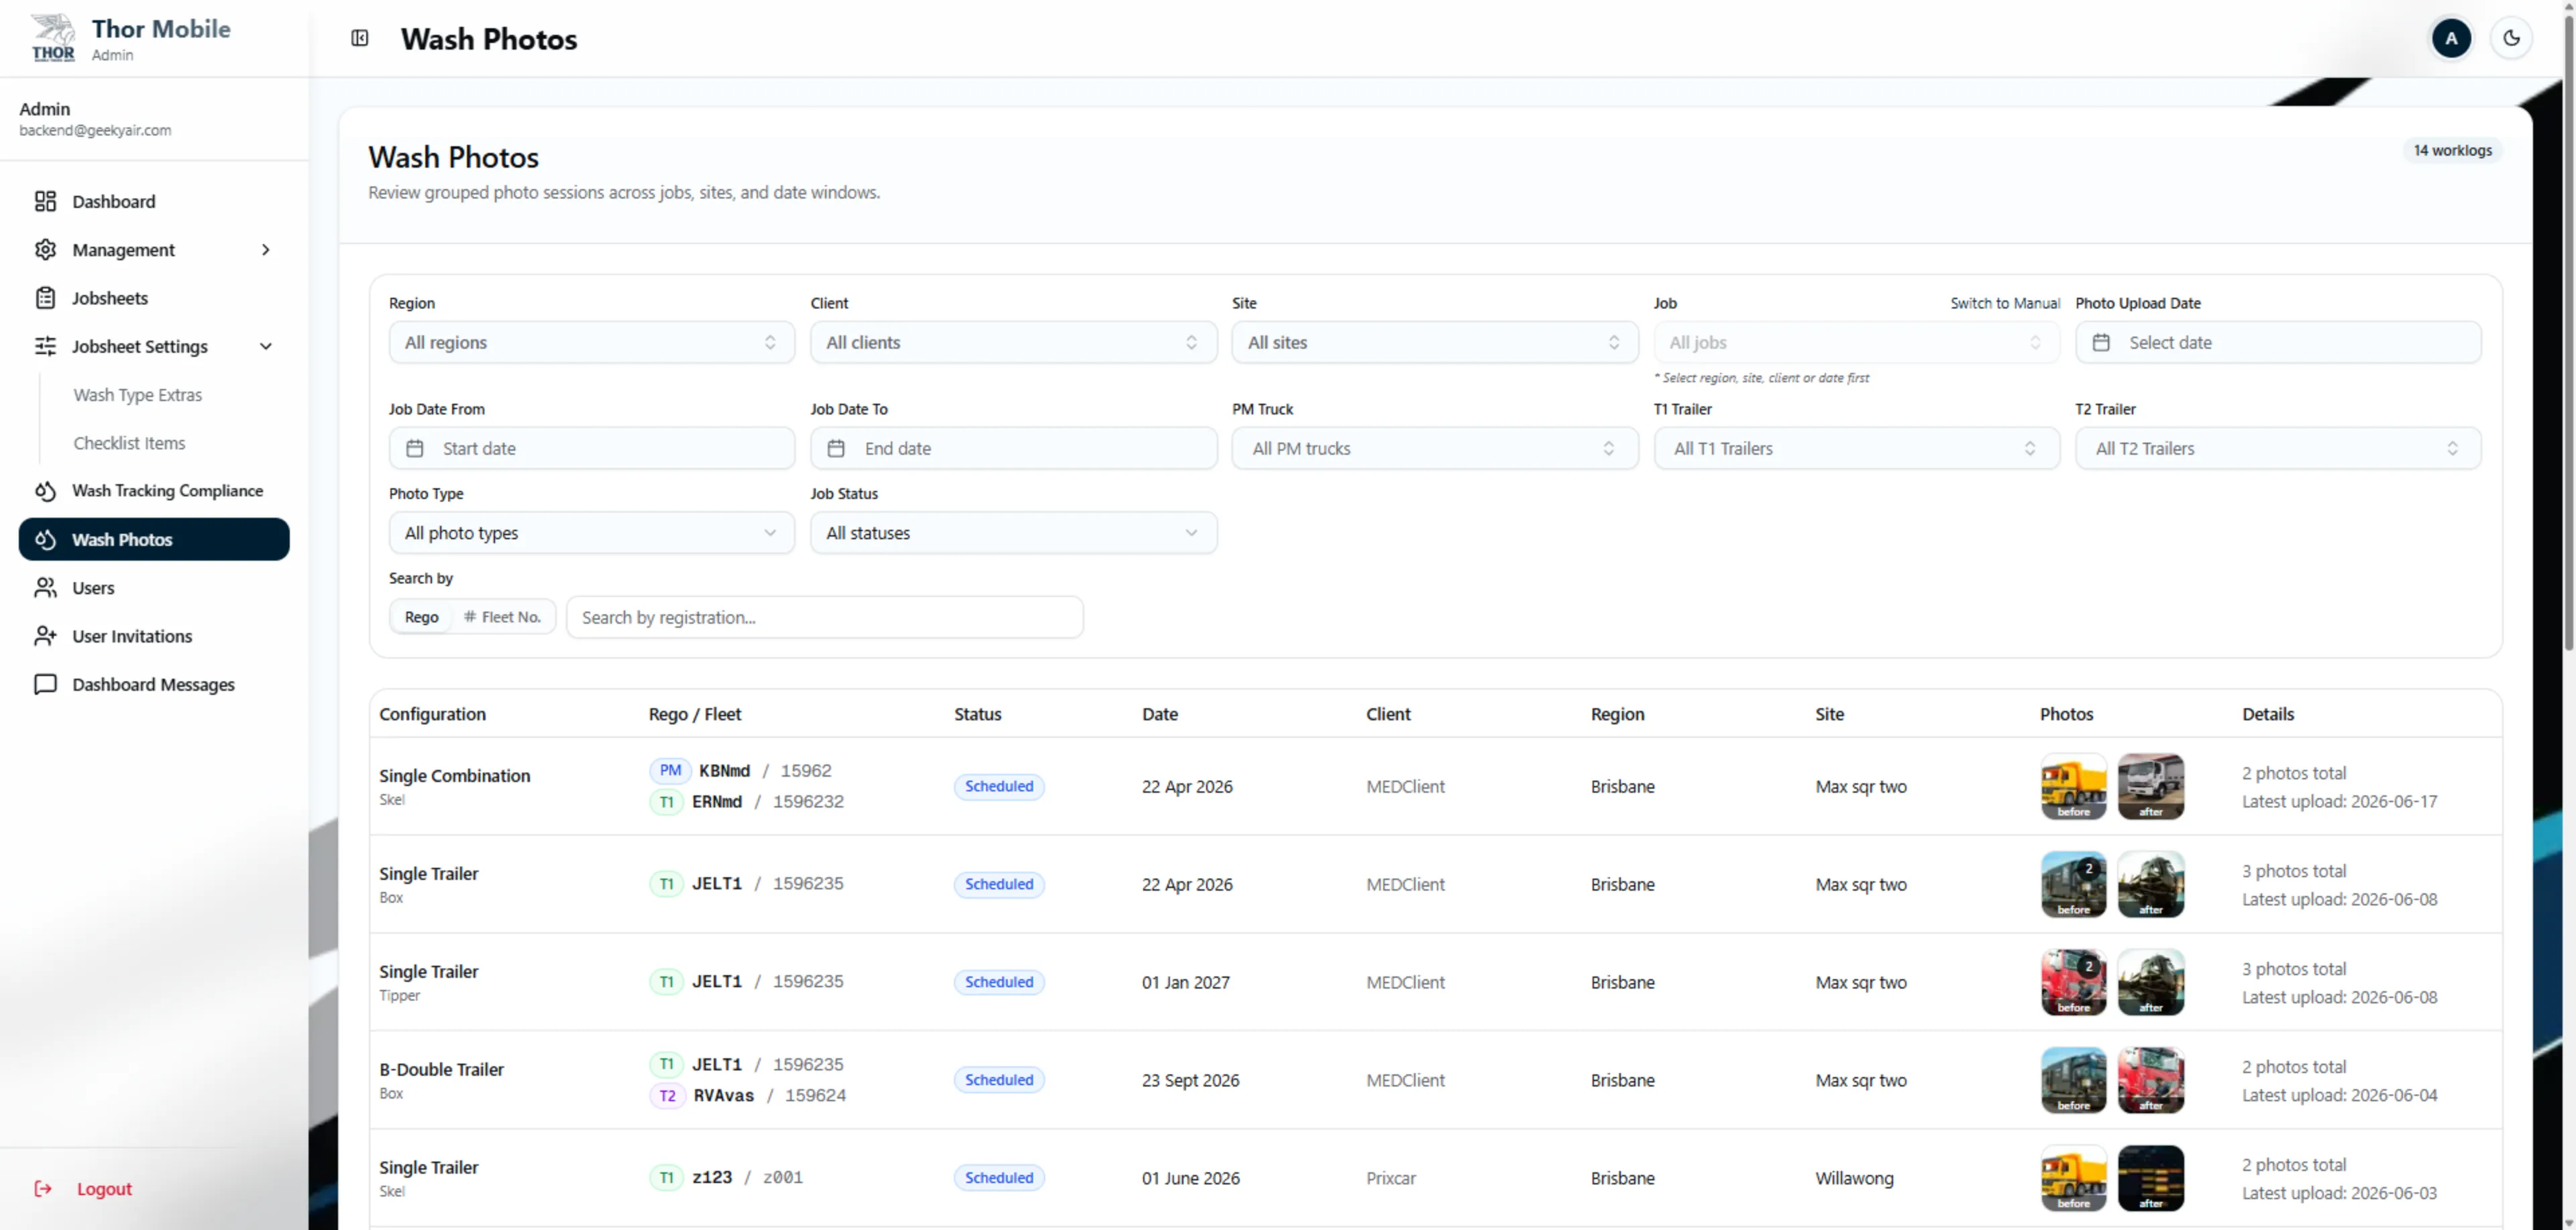2576x1230 pixels.
Task: Toggle dark mode moon icon
Action: 2511,38
